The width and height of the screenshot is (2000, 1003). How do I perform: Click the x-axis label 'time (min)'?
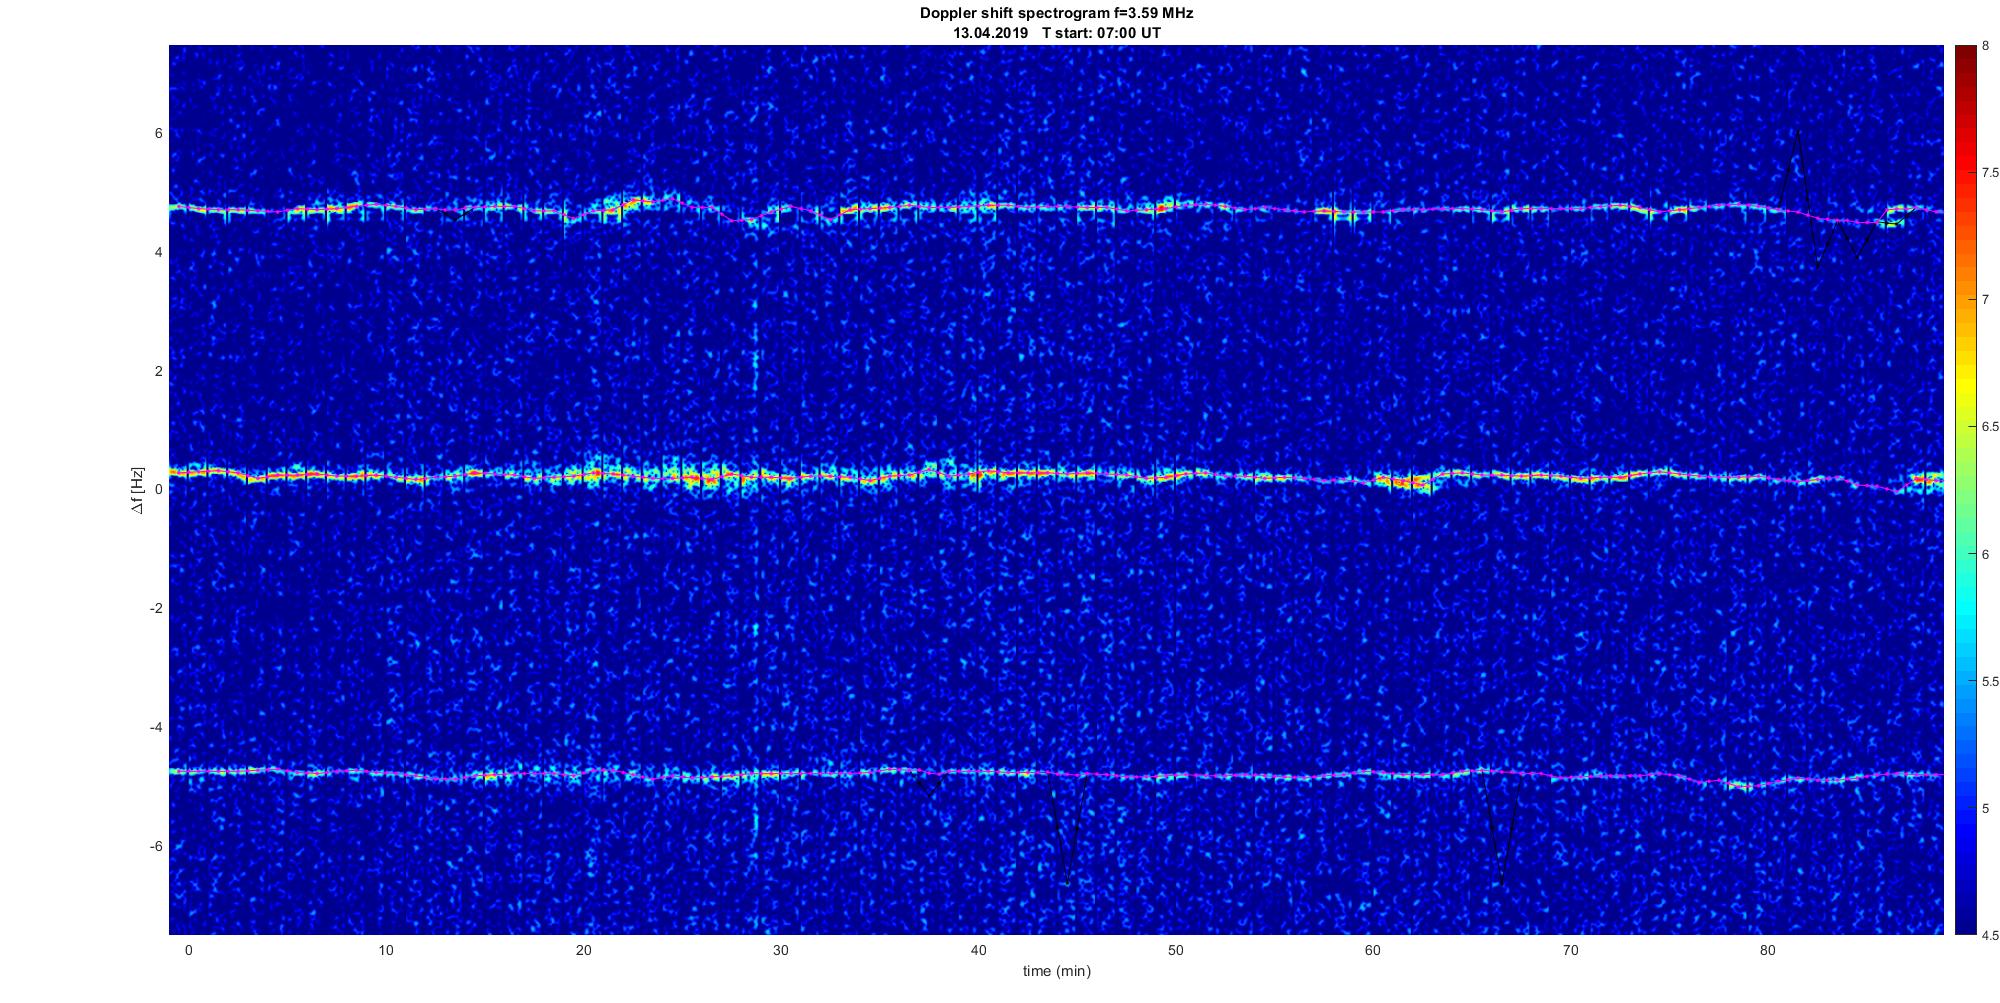[1056, 971]
